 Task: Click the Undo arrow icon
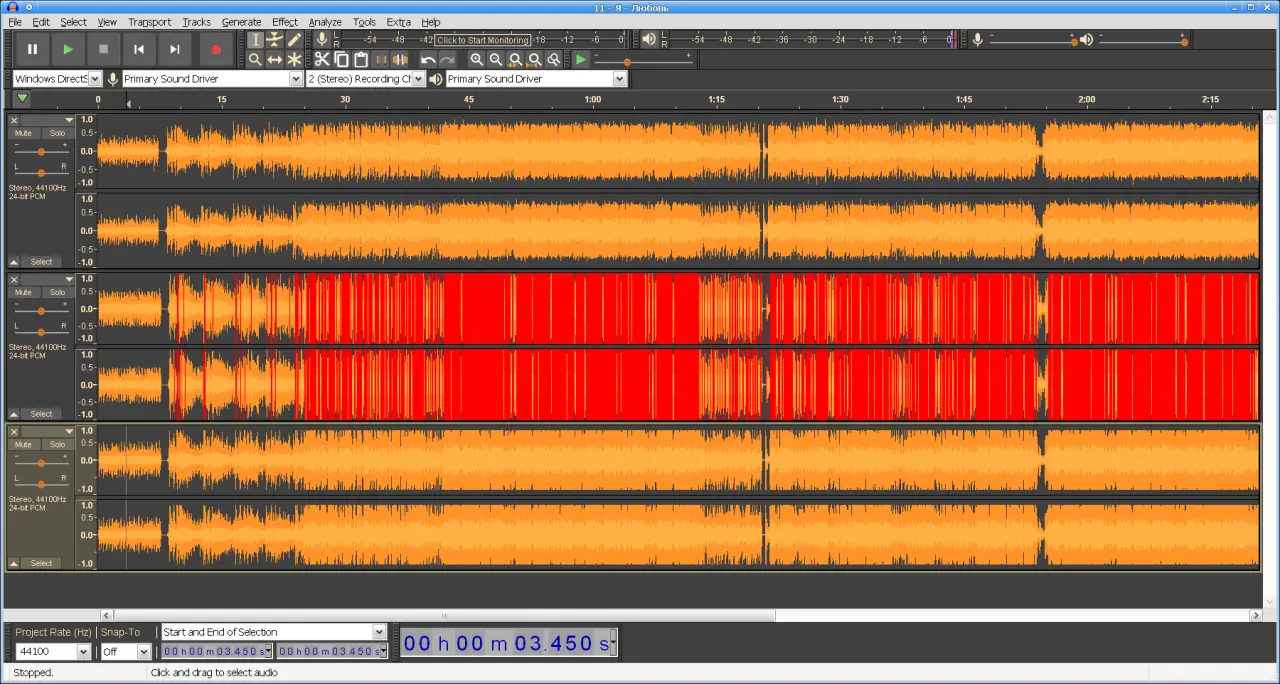coord(428,59)
